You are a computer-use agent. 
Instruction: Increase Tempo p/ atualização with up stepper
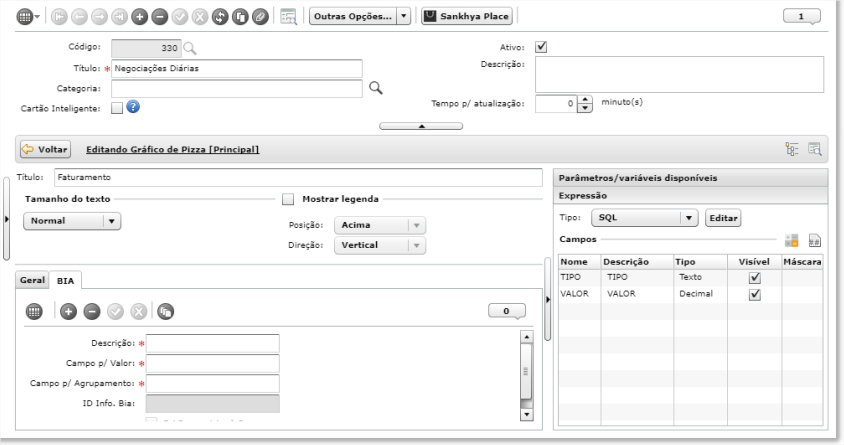click(585, 100)
